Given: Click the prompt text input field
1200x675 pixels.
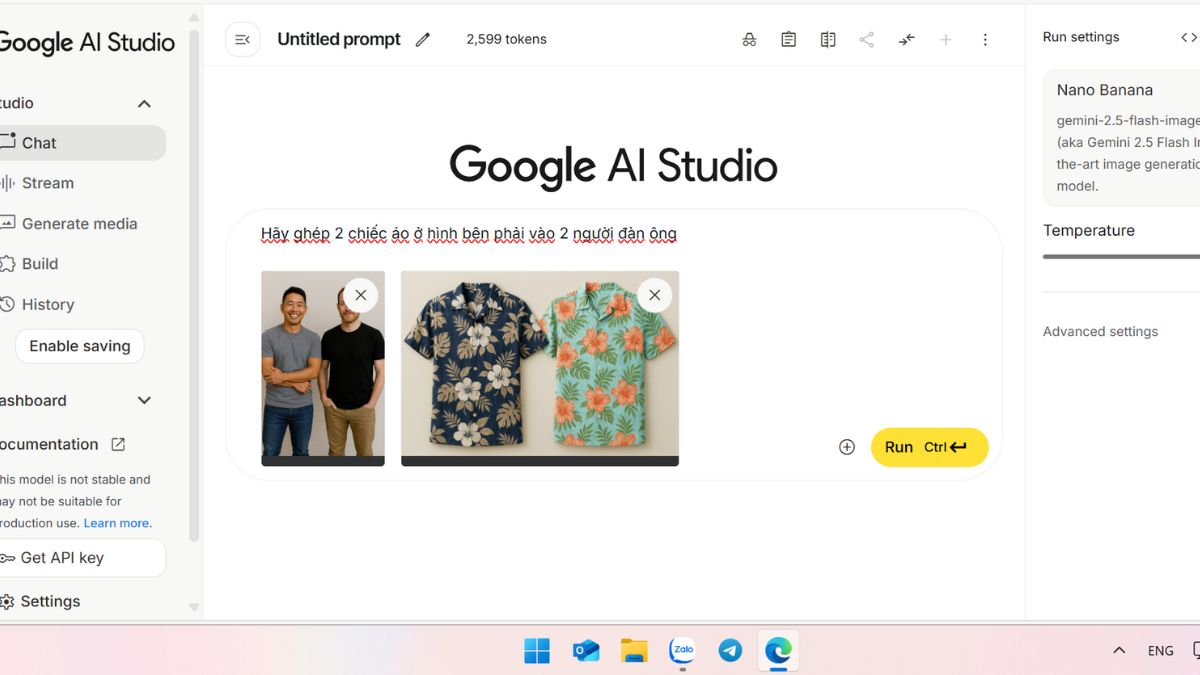Looking at the screenshot, I should coord(614,234).
